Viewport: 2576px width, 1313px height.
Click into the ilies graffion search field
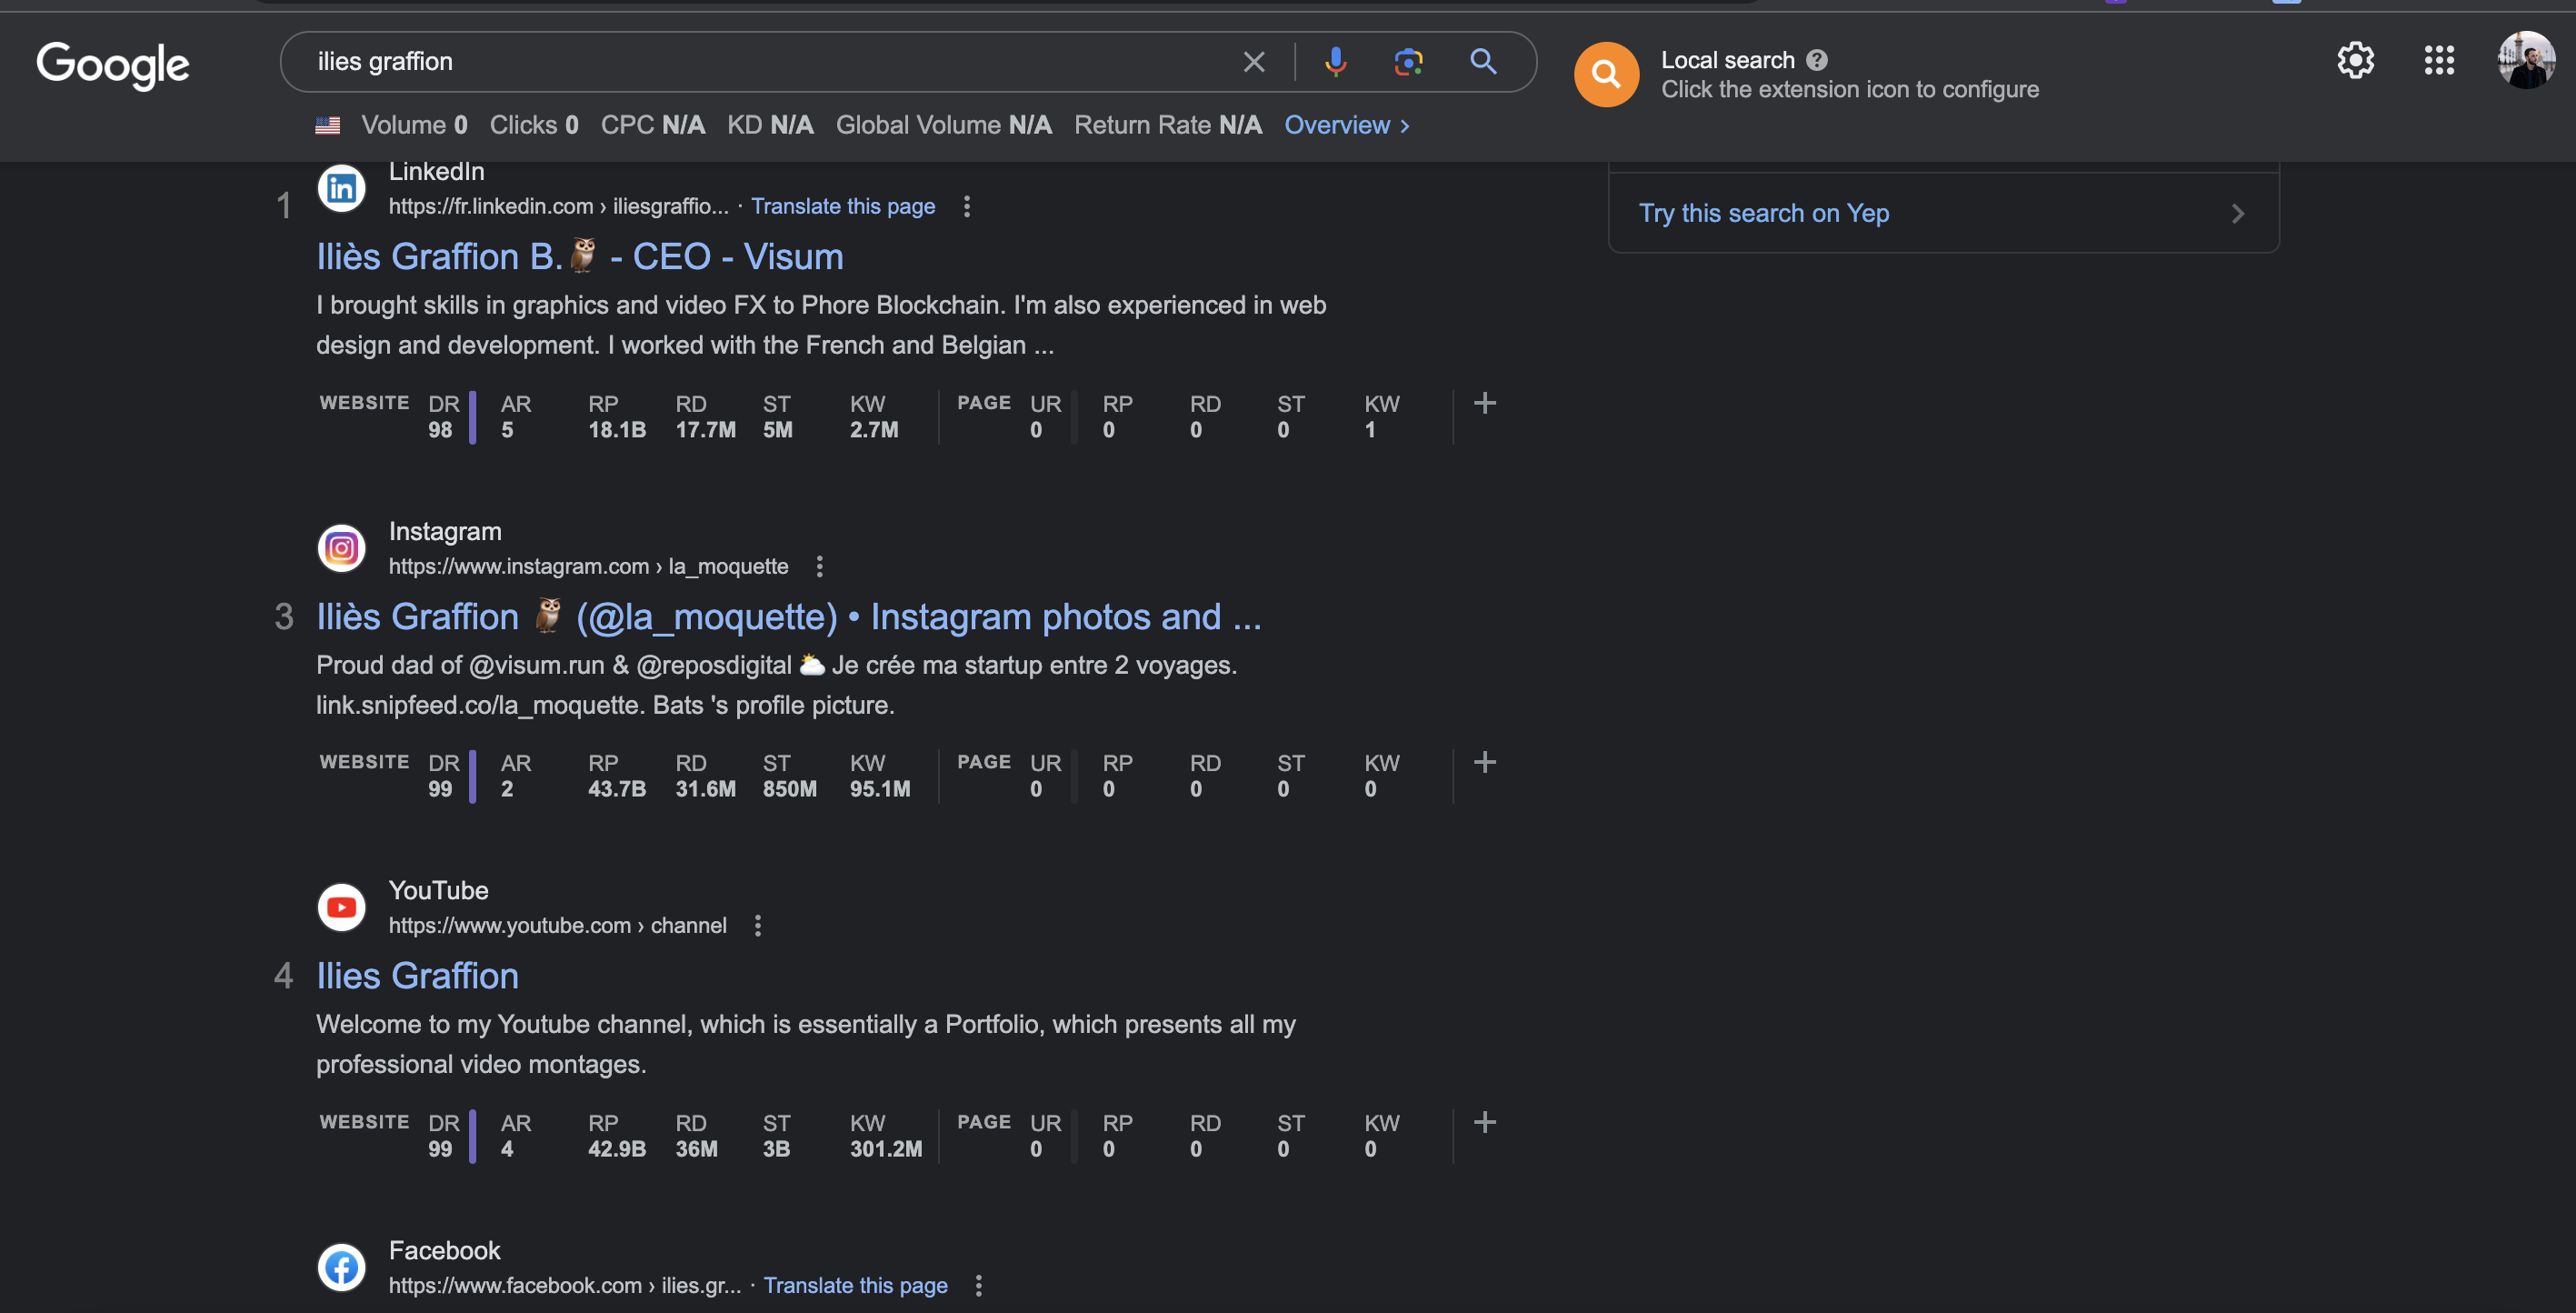pyautogui.click(x=760, y=62)
